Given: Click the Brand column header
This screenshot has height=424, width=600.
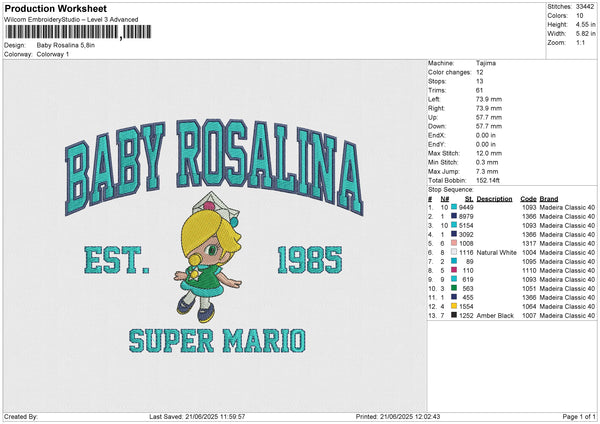Looking at the screenshot, I should coord(549,198).
